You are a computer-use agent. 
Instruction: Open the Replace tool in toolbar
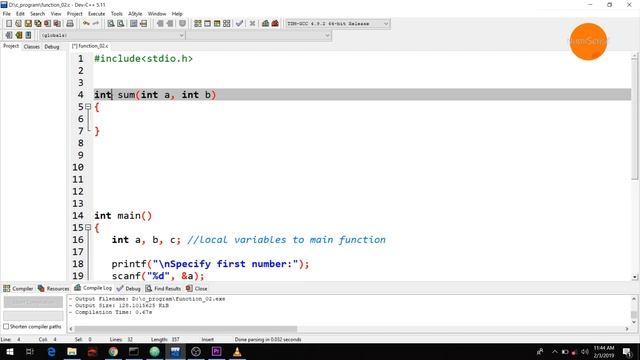coord(121,24)
